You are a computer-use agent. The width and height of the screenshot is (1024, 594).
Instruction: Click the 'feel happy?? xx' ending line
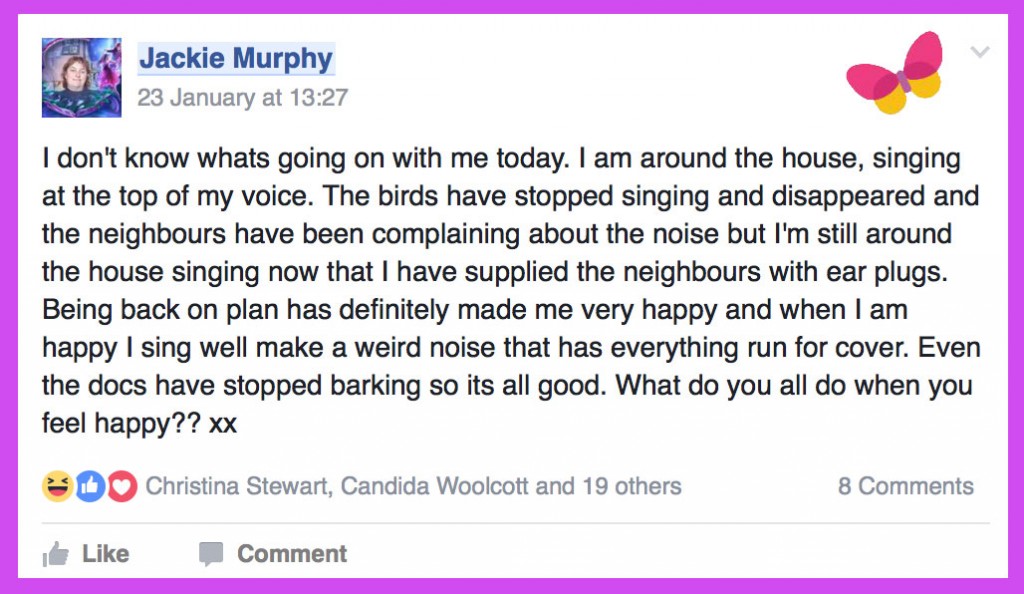pyautogui.click(x=139, y=424)
